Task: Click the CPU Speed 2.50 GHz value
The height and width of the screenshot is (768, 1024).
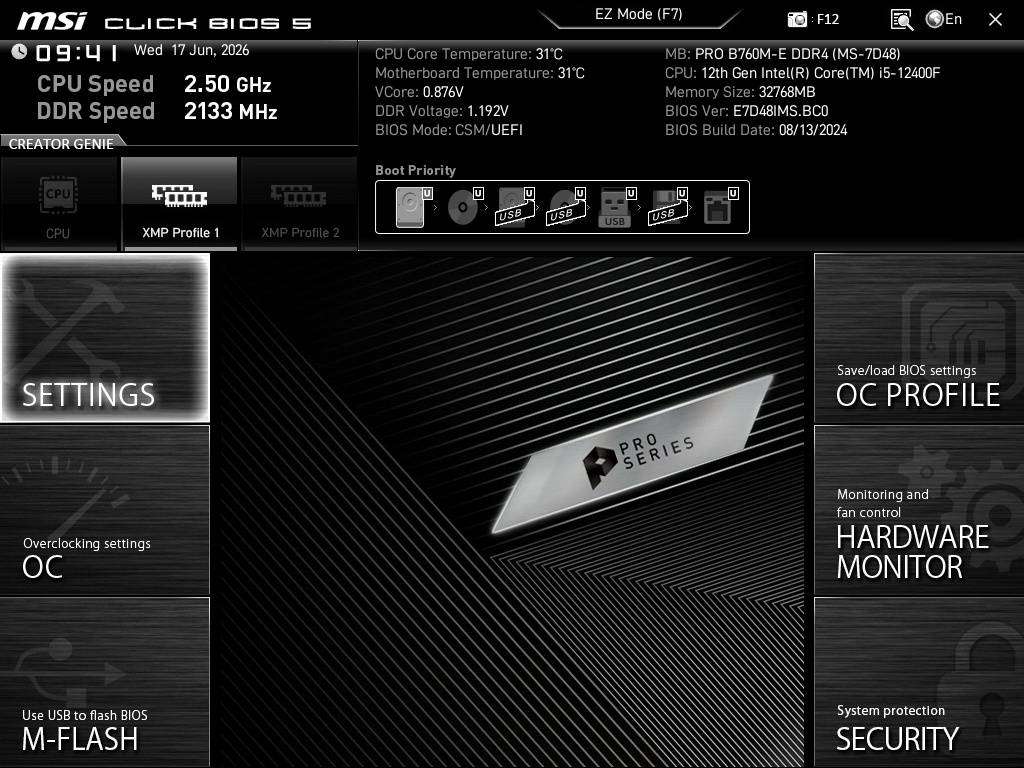Action: tap(227, 84)
